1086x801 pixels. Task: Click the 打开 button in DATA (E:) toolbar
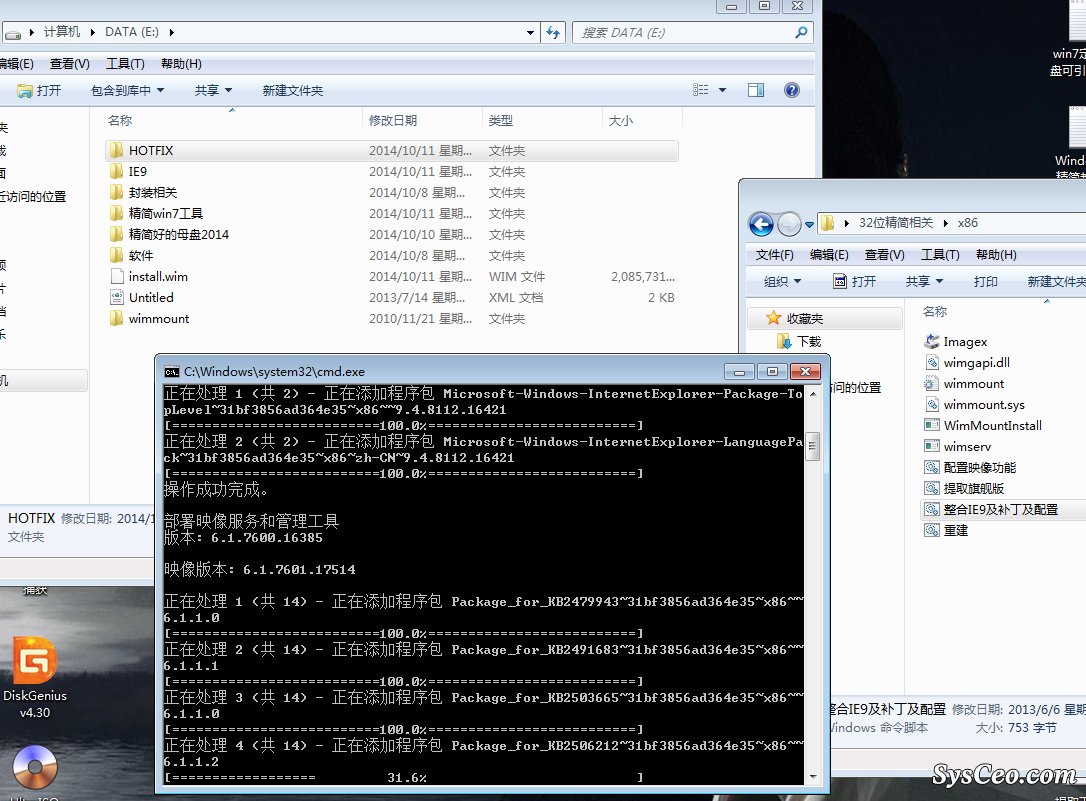[39, 91]
